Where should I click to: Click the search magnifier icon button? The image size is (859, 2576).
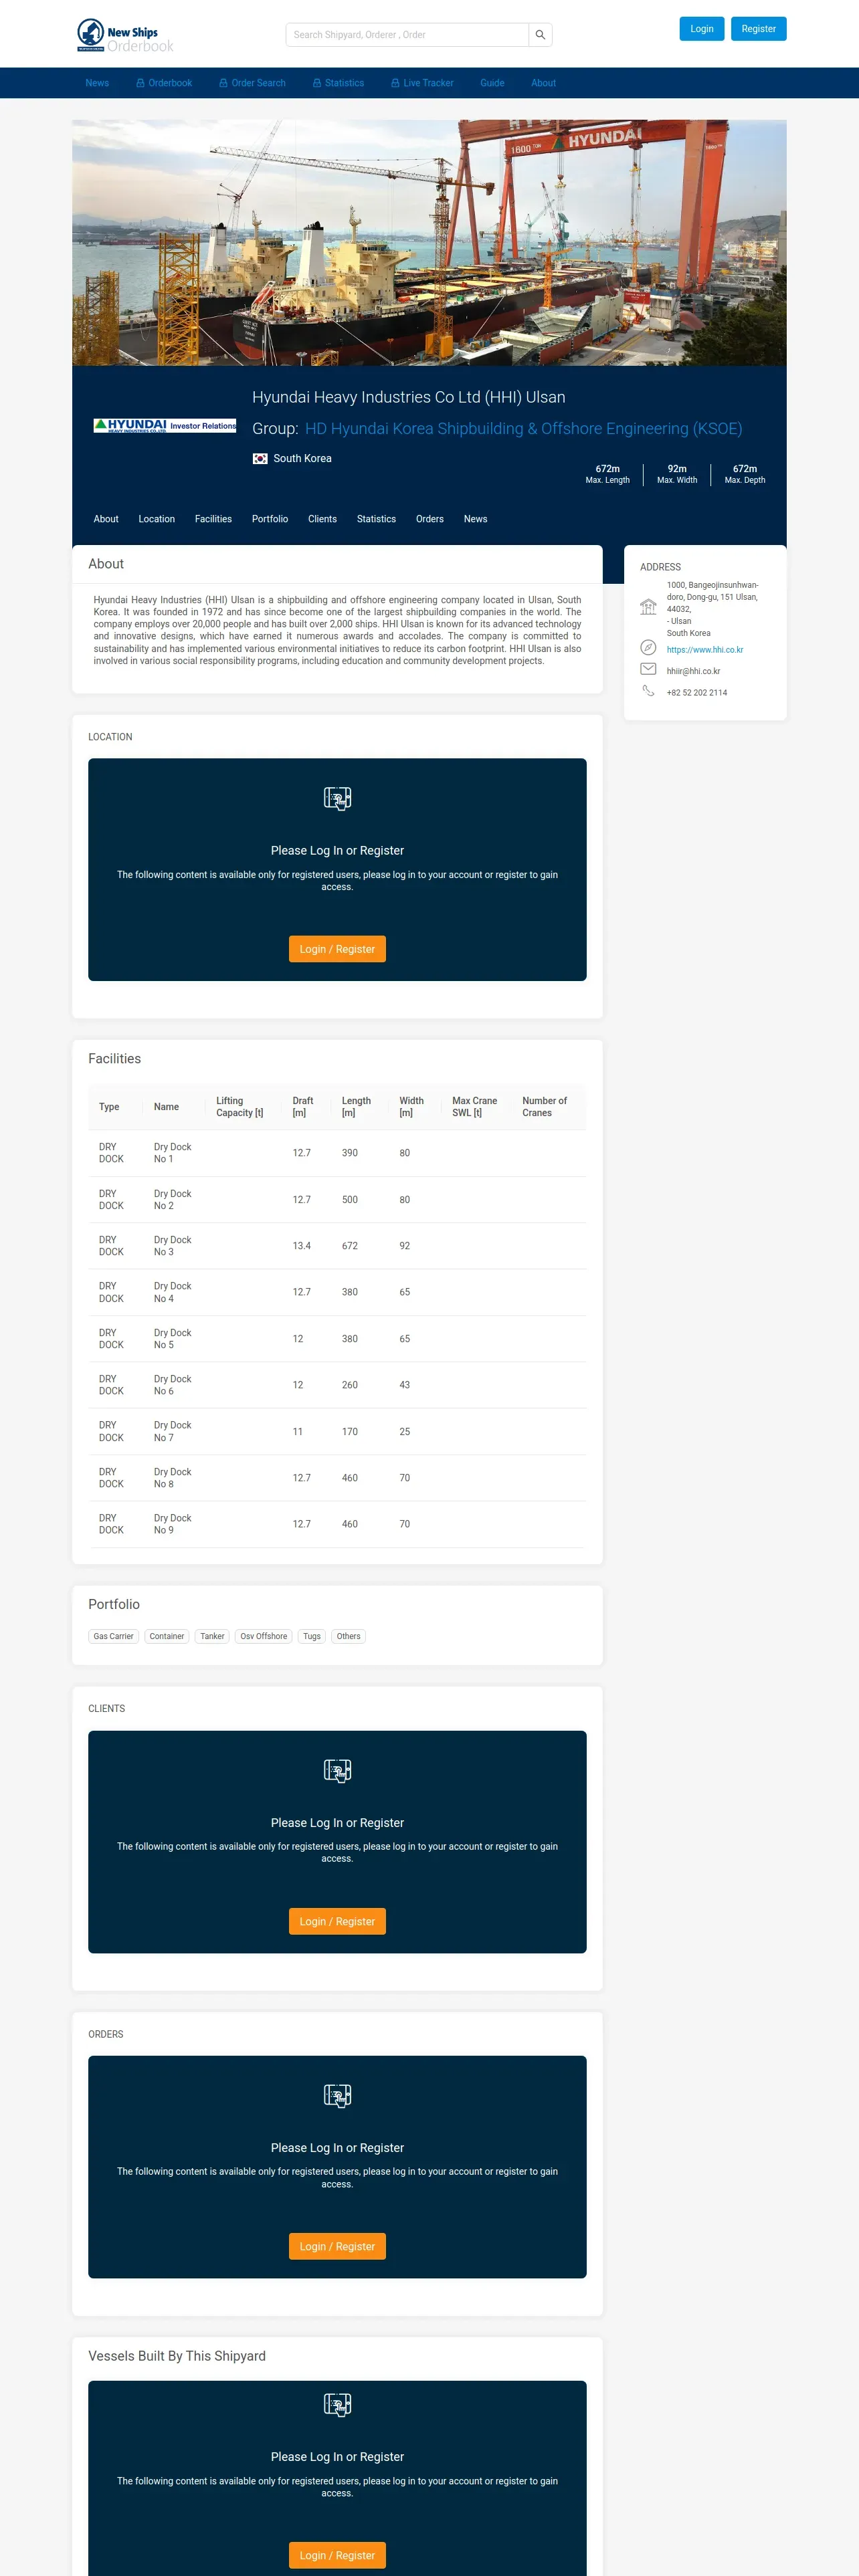click(x=540, y=35)
